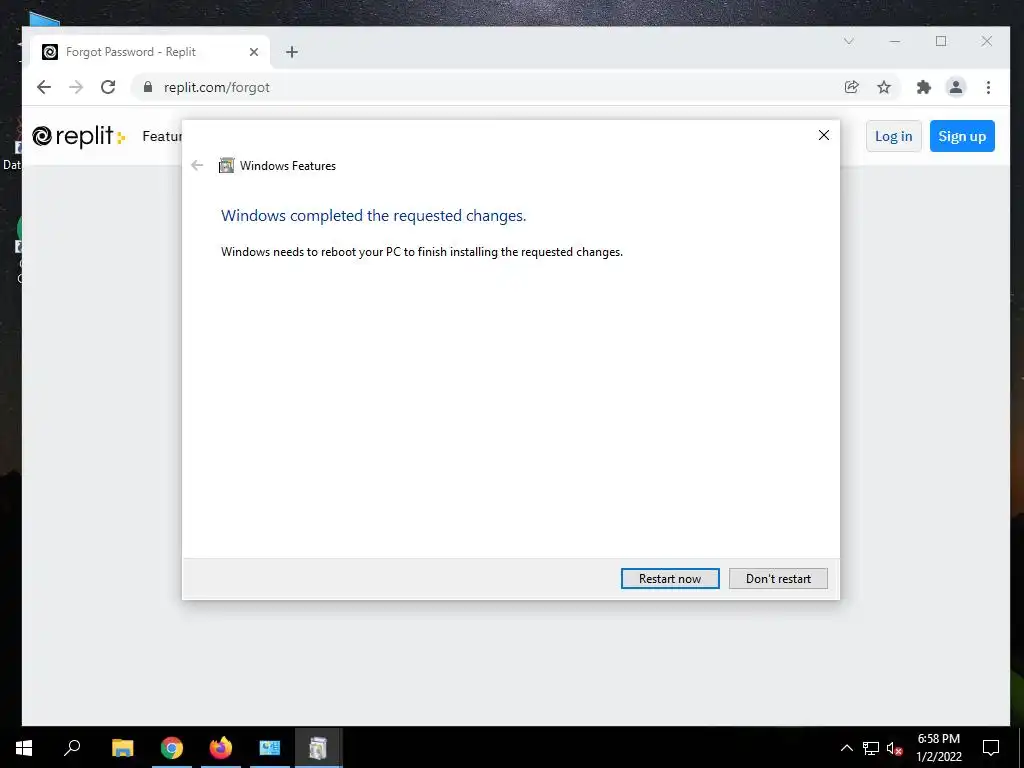Open network status tray icon
This screenshot has width=1024, height=768.
pyautogui.click(x=871, y=748)
